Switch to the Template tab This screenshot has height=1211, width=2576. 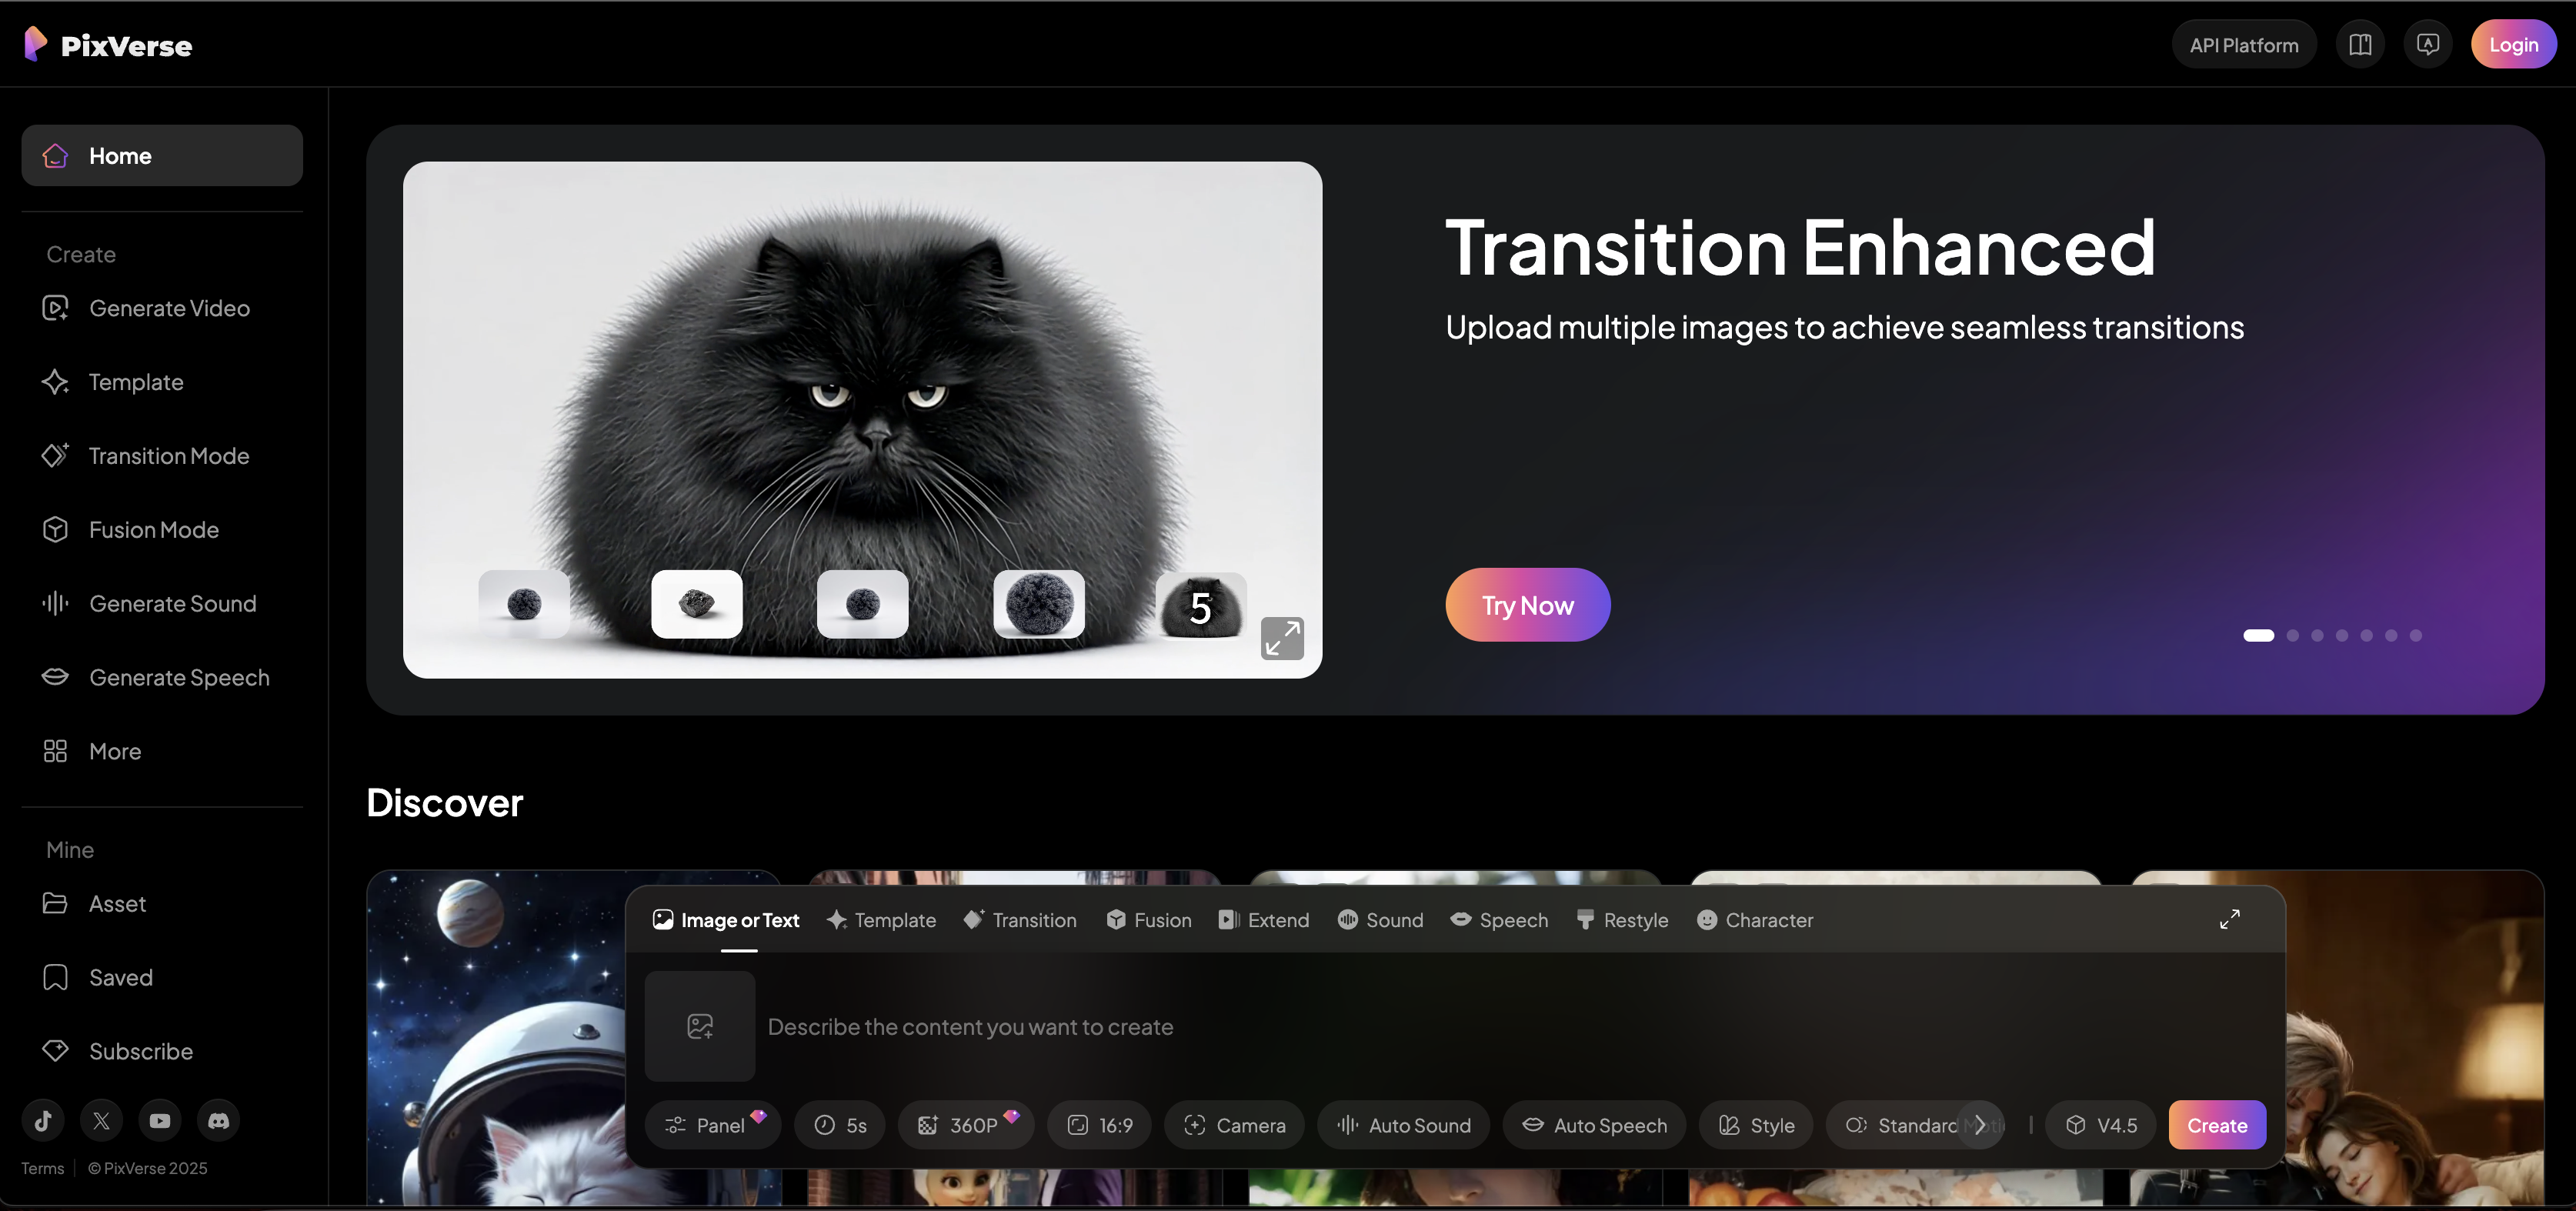point(881,920)
